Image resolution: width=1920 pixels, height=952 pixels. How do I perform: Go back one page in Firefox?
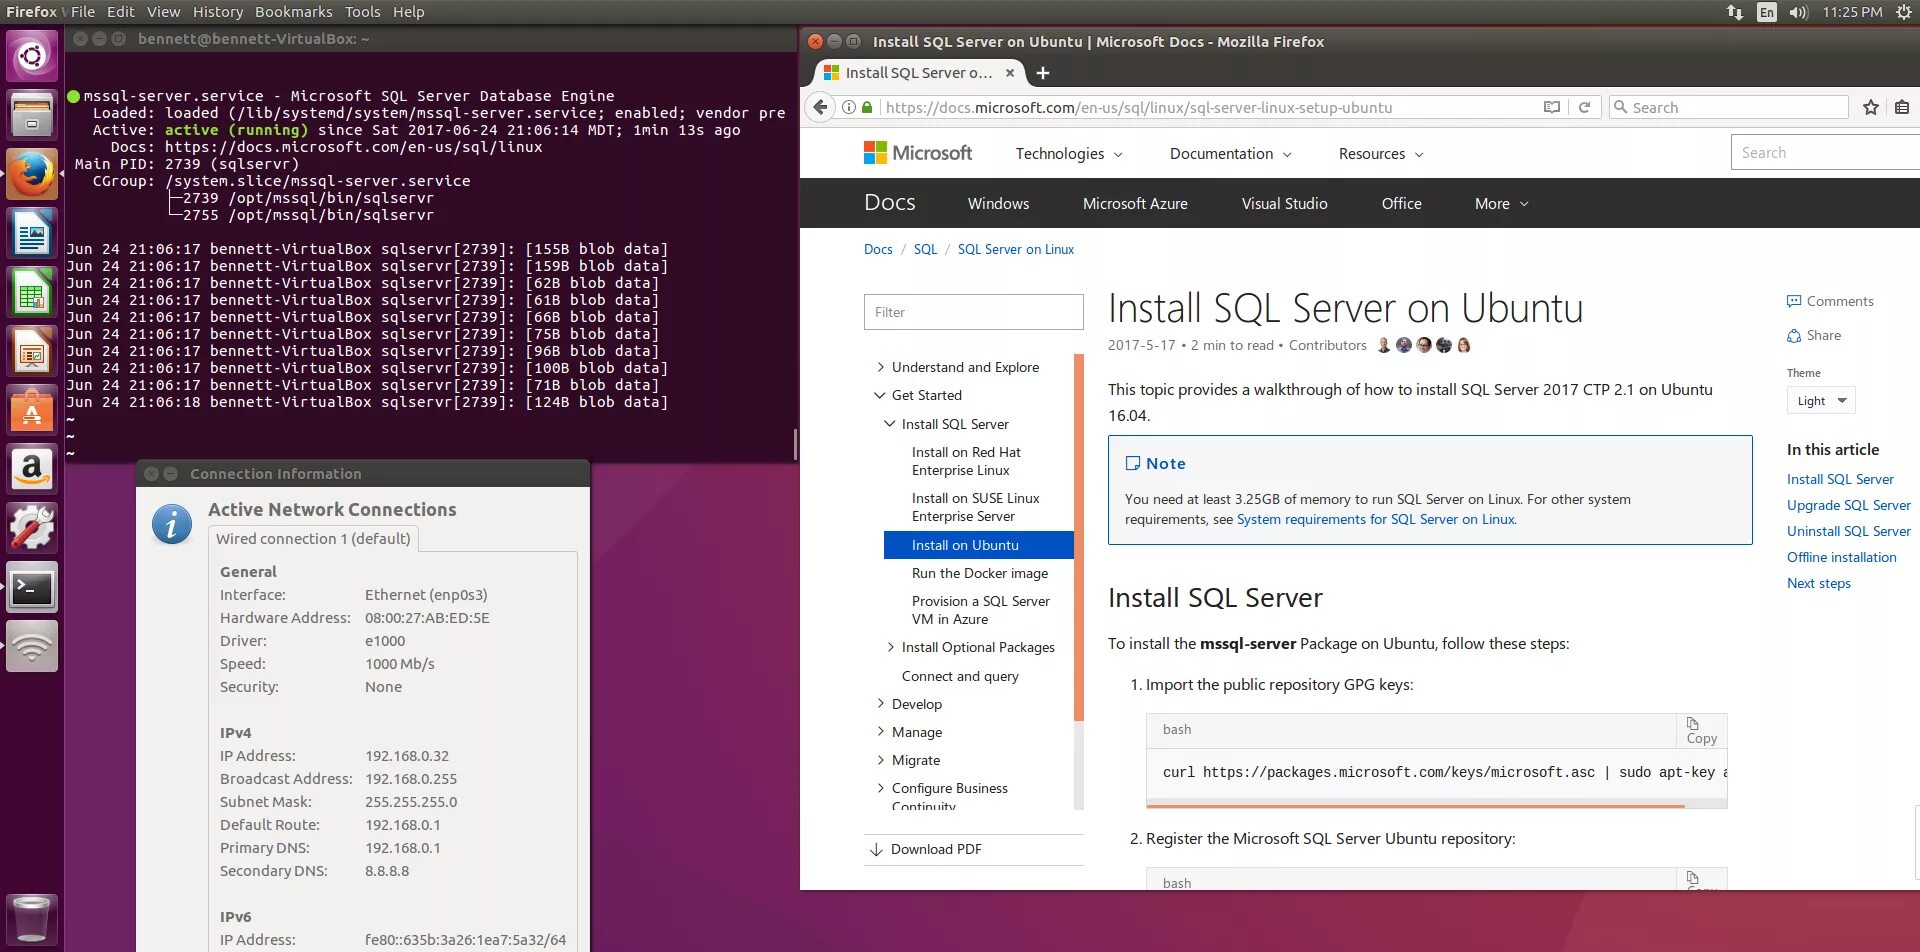click(821, 107)
